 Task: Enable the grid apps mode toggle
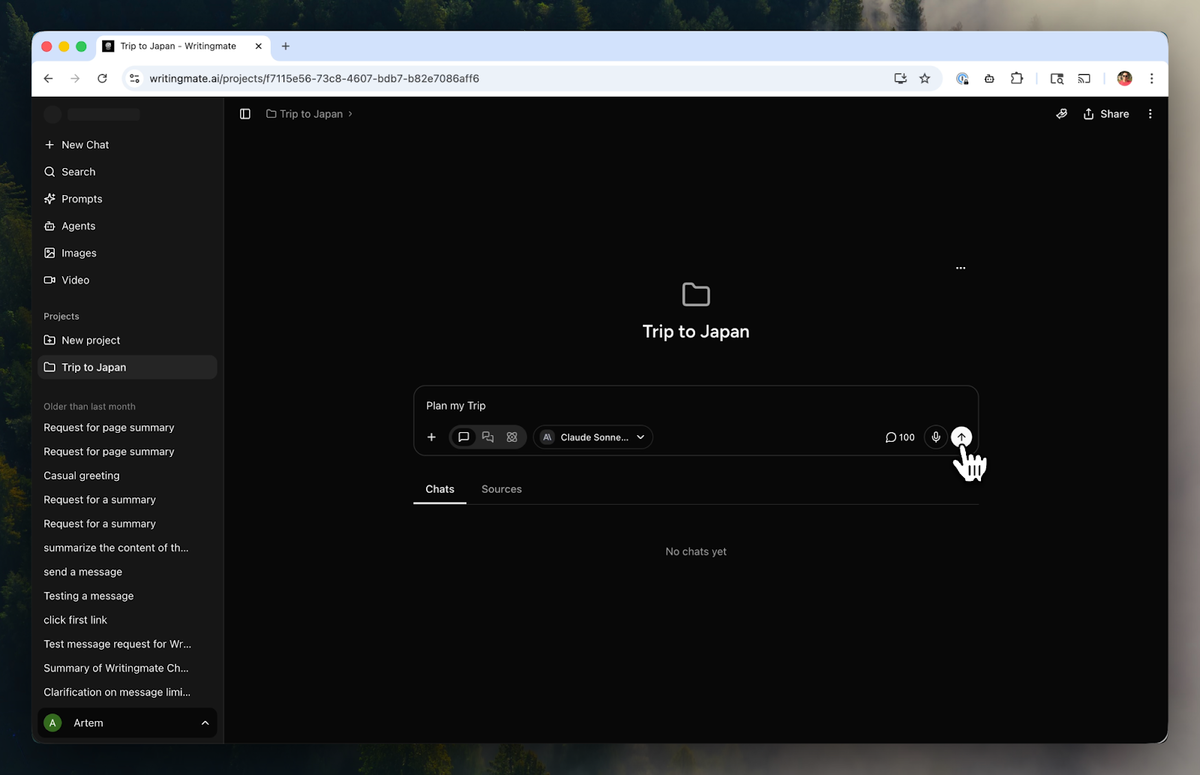[x=512, y=437]
